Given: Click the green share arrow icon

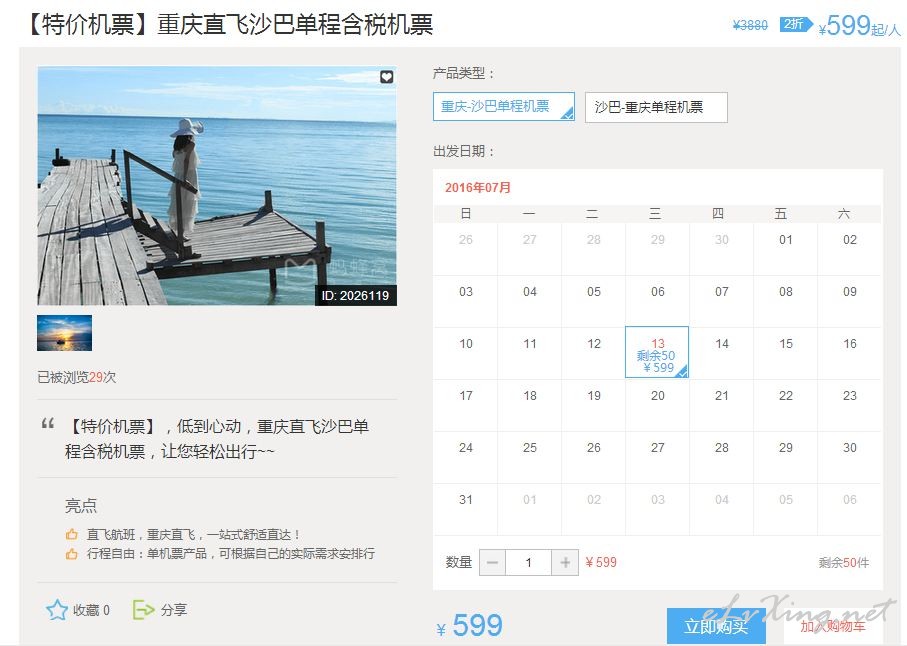Looking at the screenshot, I should click(x=143, y=610).
